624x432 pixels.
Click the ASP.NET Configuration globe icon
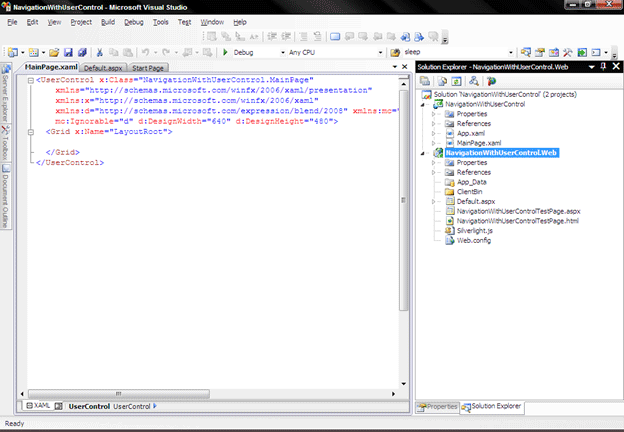click(x=491, y=81)
